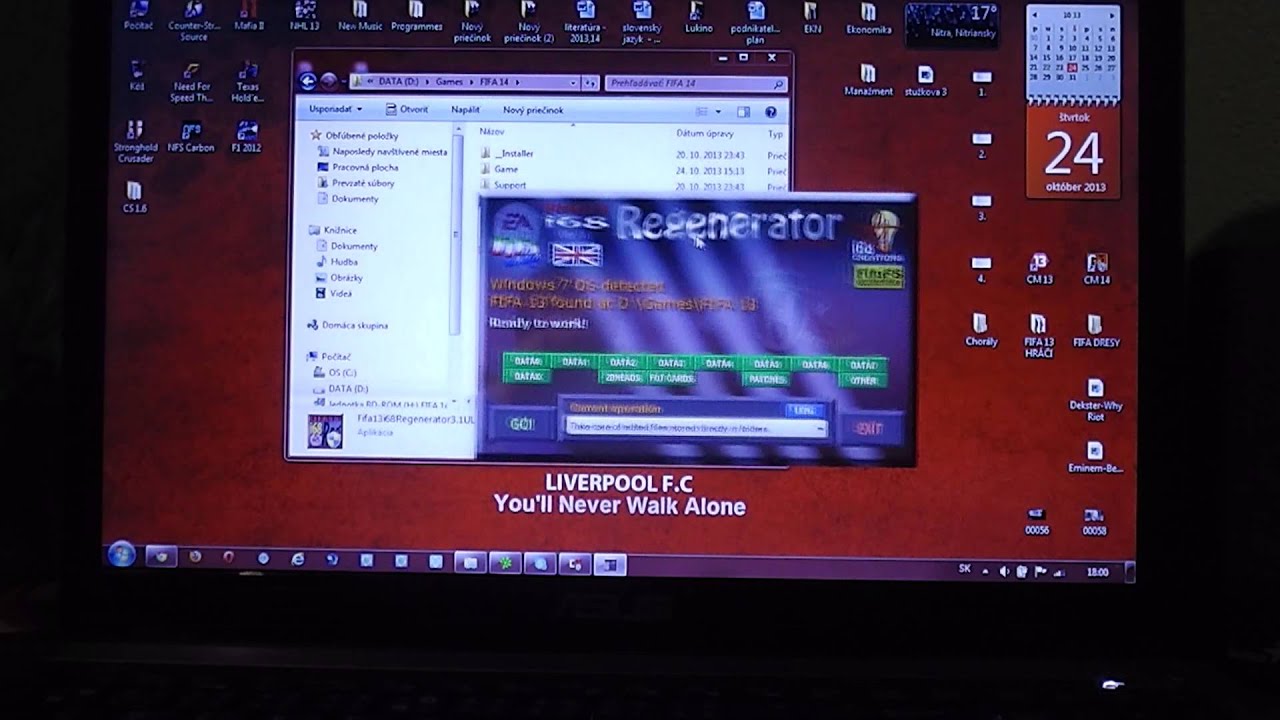
Task: Start regeneration with the GO! button
Action: coord(522,424)
